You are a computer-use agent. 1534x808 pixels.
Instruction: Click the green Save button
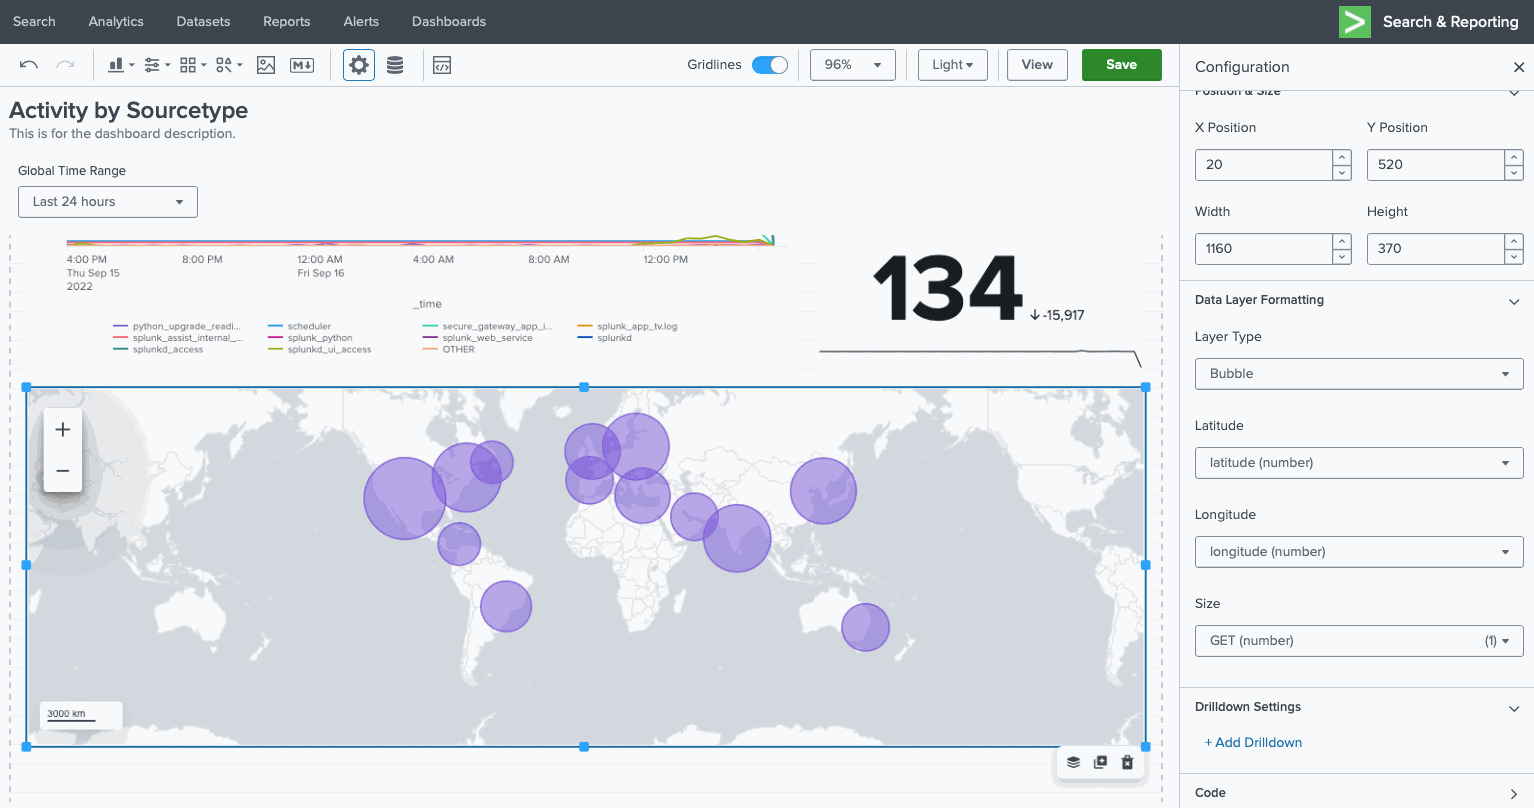click(x=1121, y=65)
